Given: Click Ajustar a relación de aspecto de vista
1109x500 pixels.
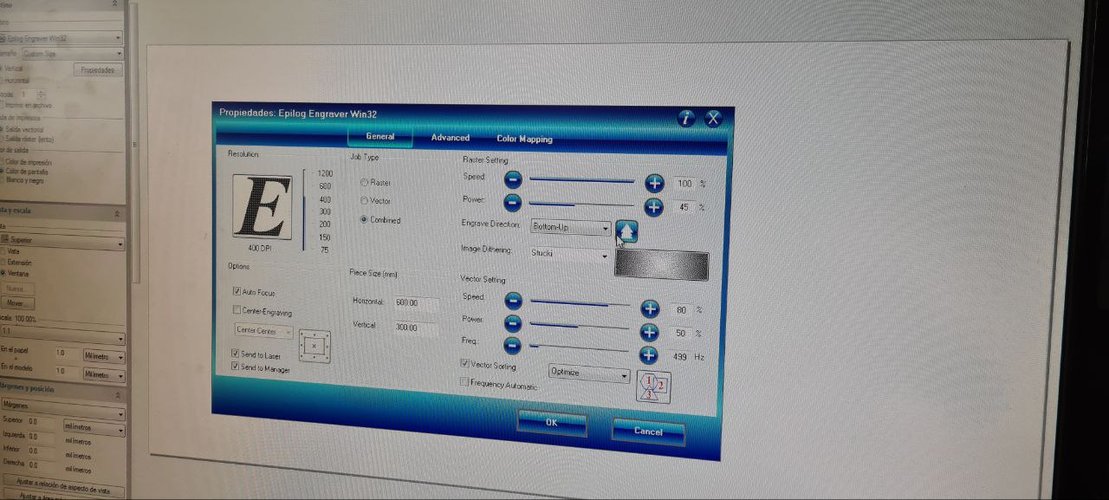Looking at the screenshot, I should point(62,487).
